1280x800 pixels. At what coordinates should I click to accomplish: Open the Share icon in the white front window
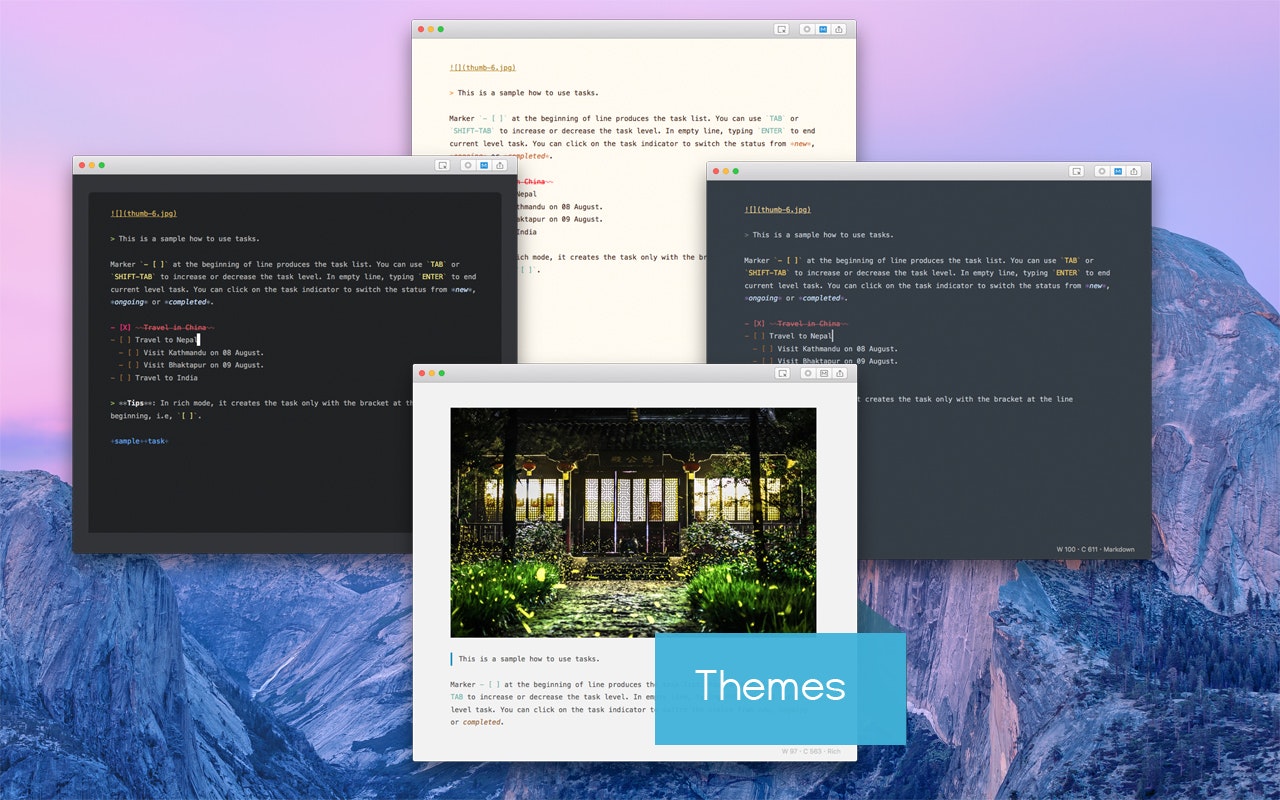pos(840,373)
